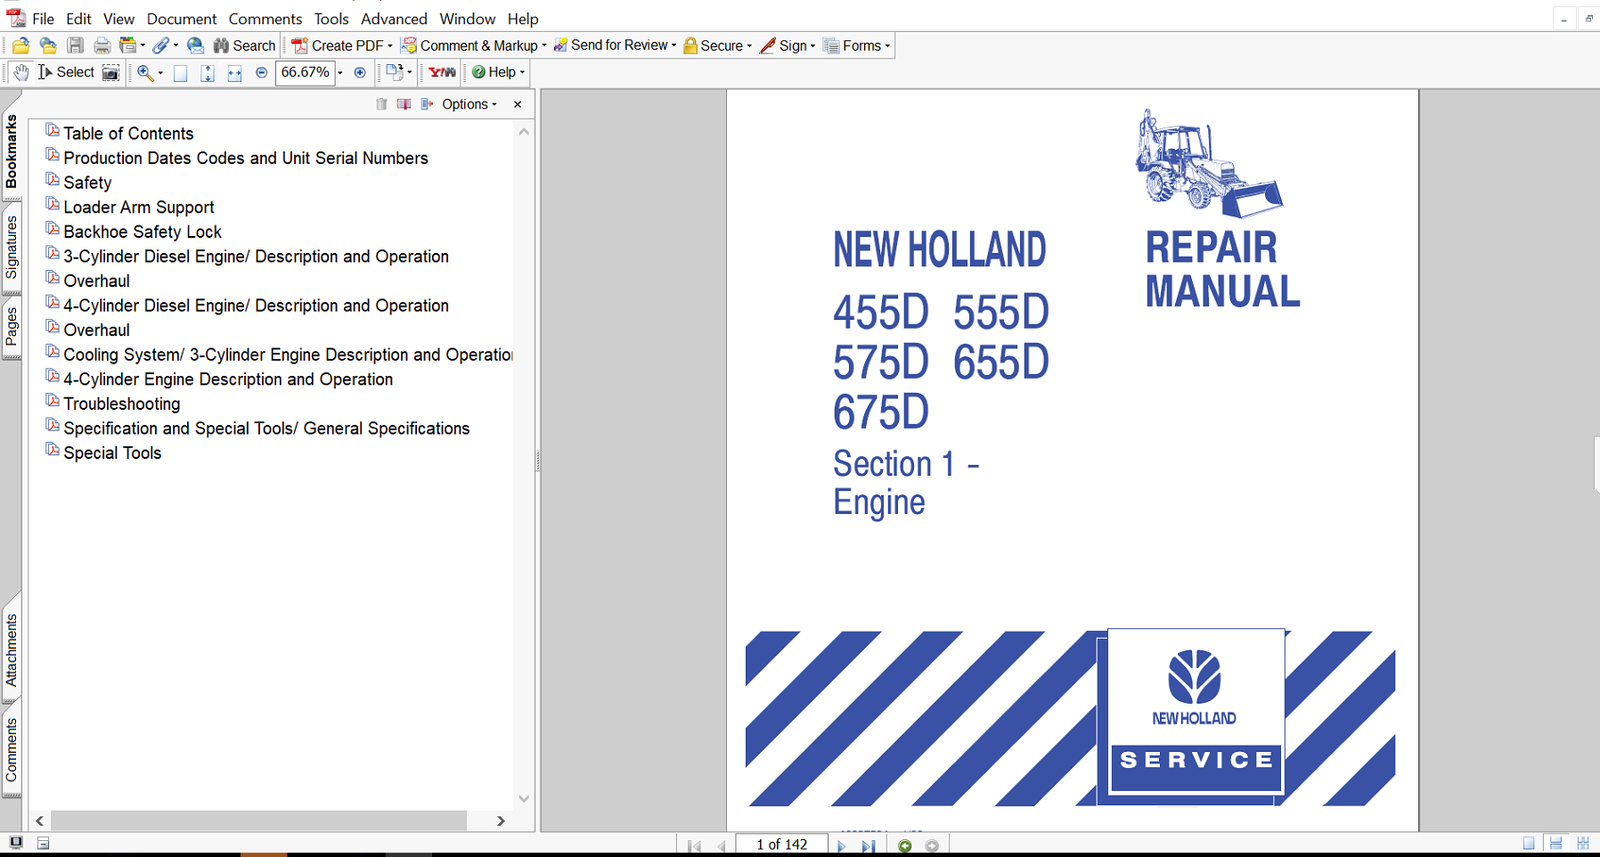The height and width of the screenshot is (857, 1600).
Task: Click the zoom out minus icon
Action: pyautogui.click(x=262, y=72)
